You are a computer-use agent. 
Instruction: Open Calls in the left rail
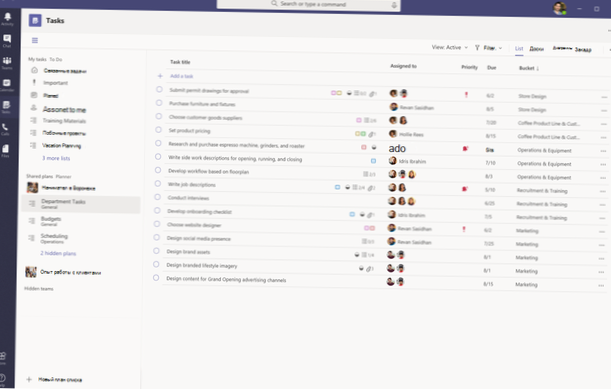click(5, 129)
